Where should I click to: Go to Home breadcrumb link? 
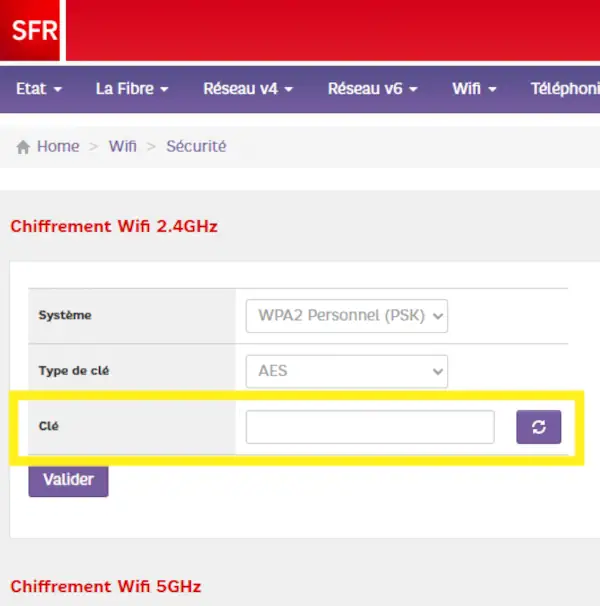click(58, 146)
